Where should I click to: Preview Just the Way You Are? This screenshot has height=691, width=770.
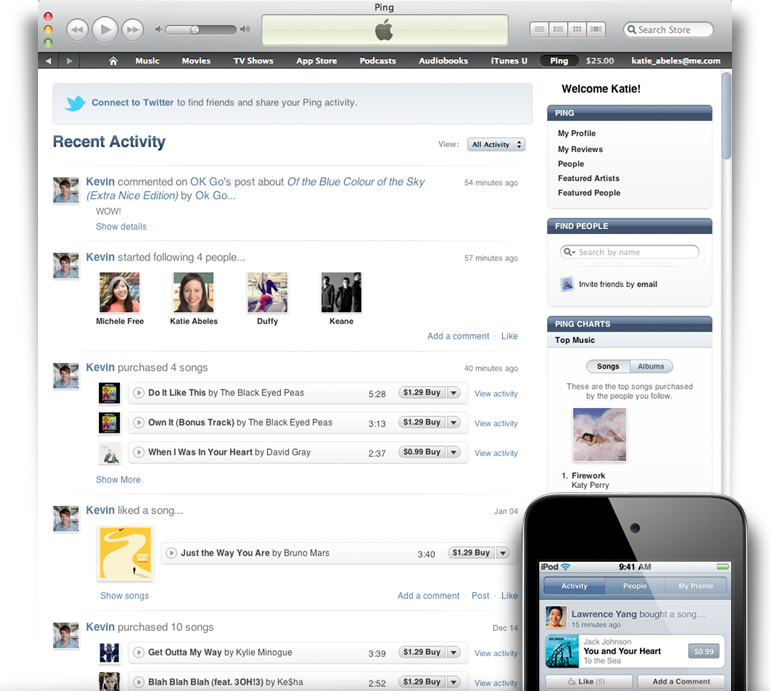[x=171, y=553]
